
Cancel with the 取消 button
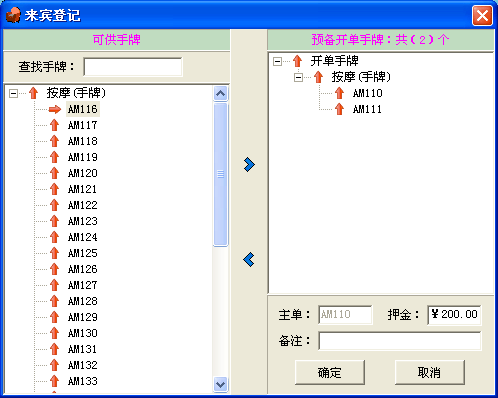[x=430, y=372]
